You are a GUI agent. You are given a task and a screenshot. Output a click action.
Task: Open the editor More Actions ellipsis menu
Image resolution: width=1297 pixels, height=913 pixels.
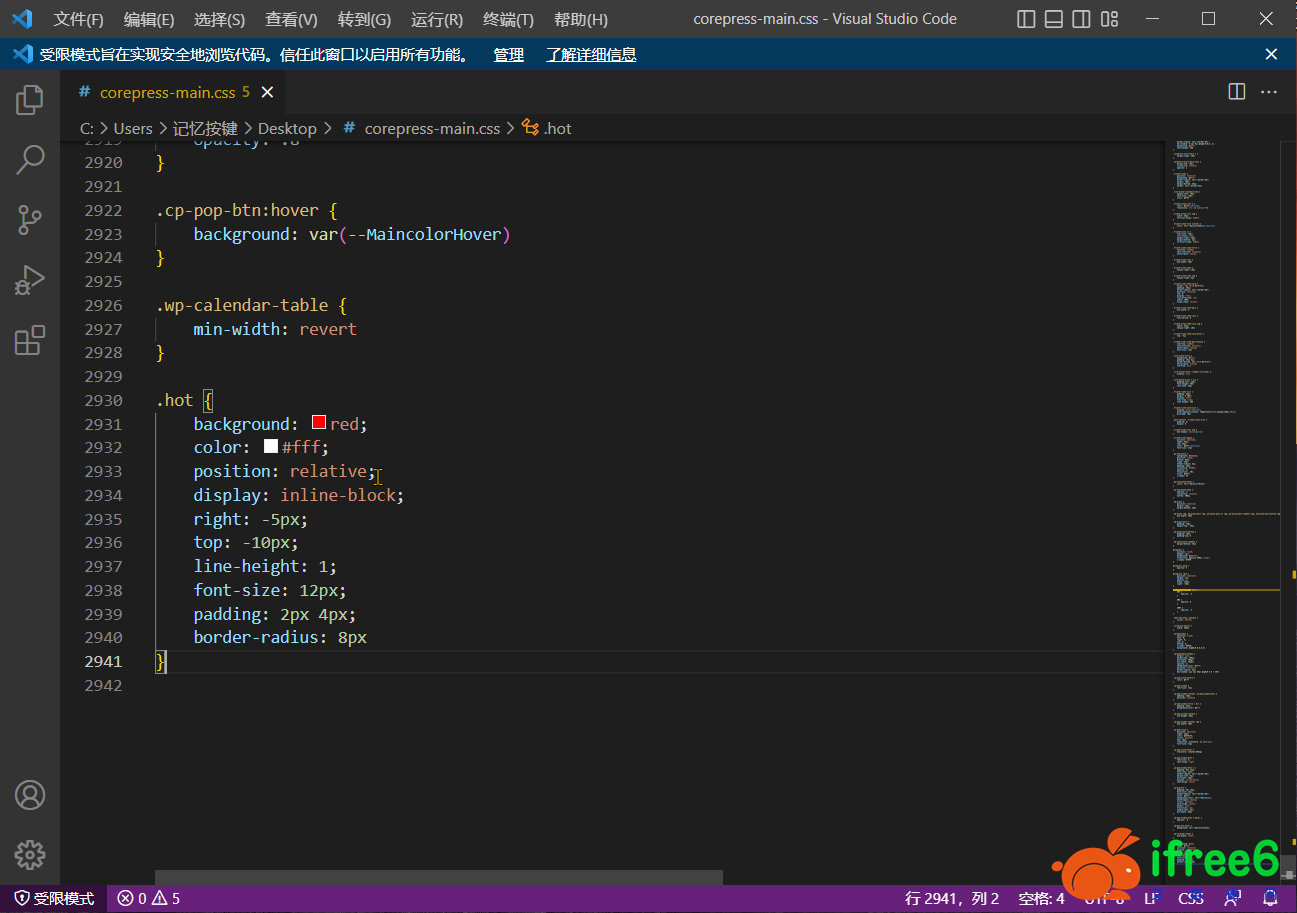[x=1269, y=92]
